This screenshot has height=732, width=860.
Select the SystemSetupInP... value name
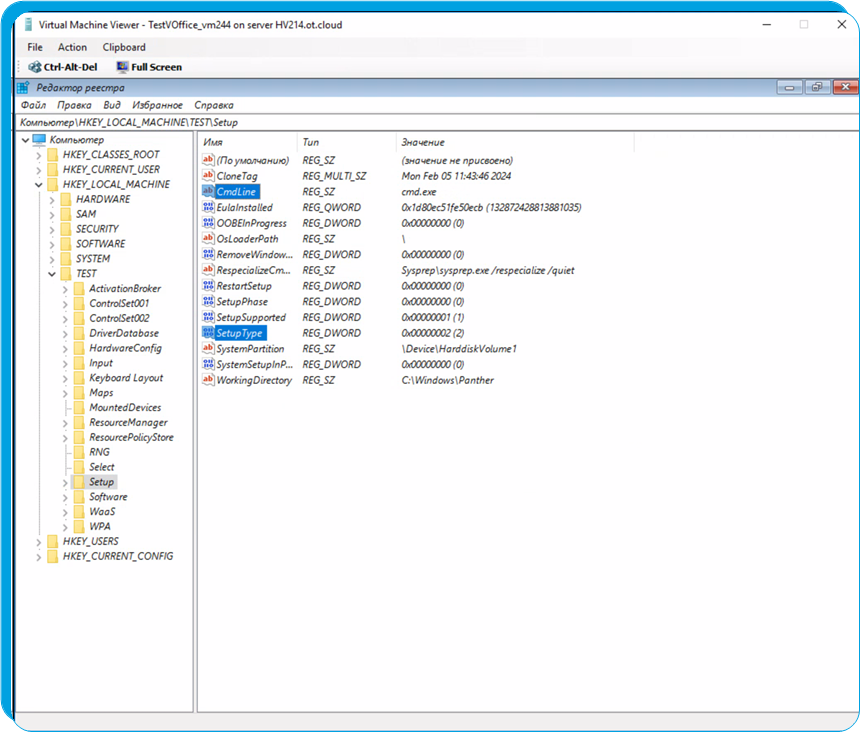(x=254, y=365)
